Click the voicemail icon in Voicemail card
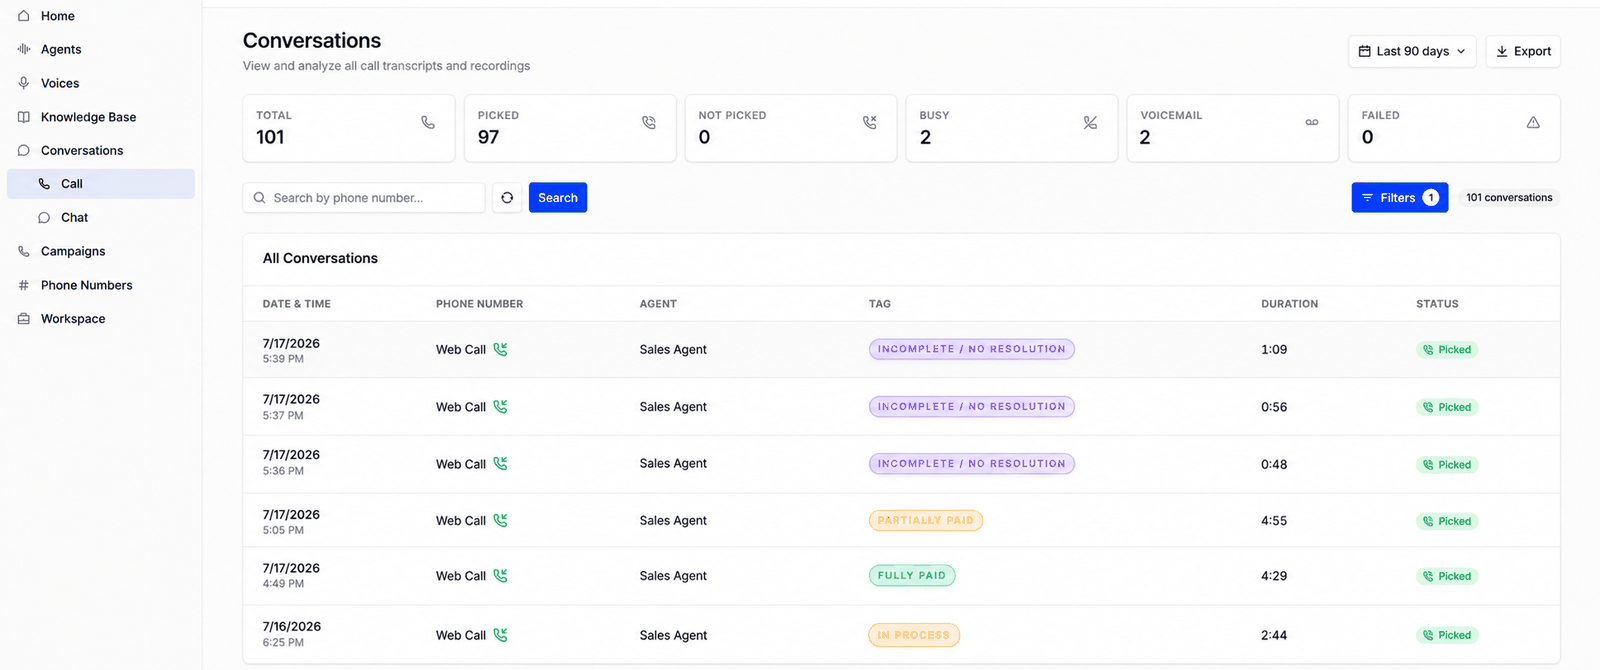The width and height of the screenshot is (1600, 670). pos(1312,122)
